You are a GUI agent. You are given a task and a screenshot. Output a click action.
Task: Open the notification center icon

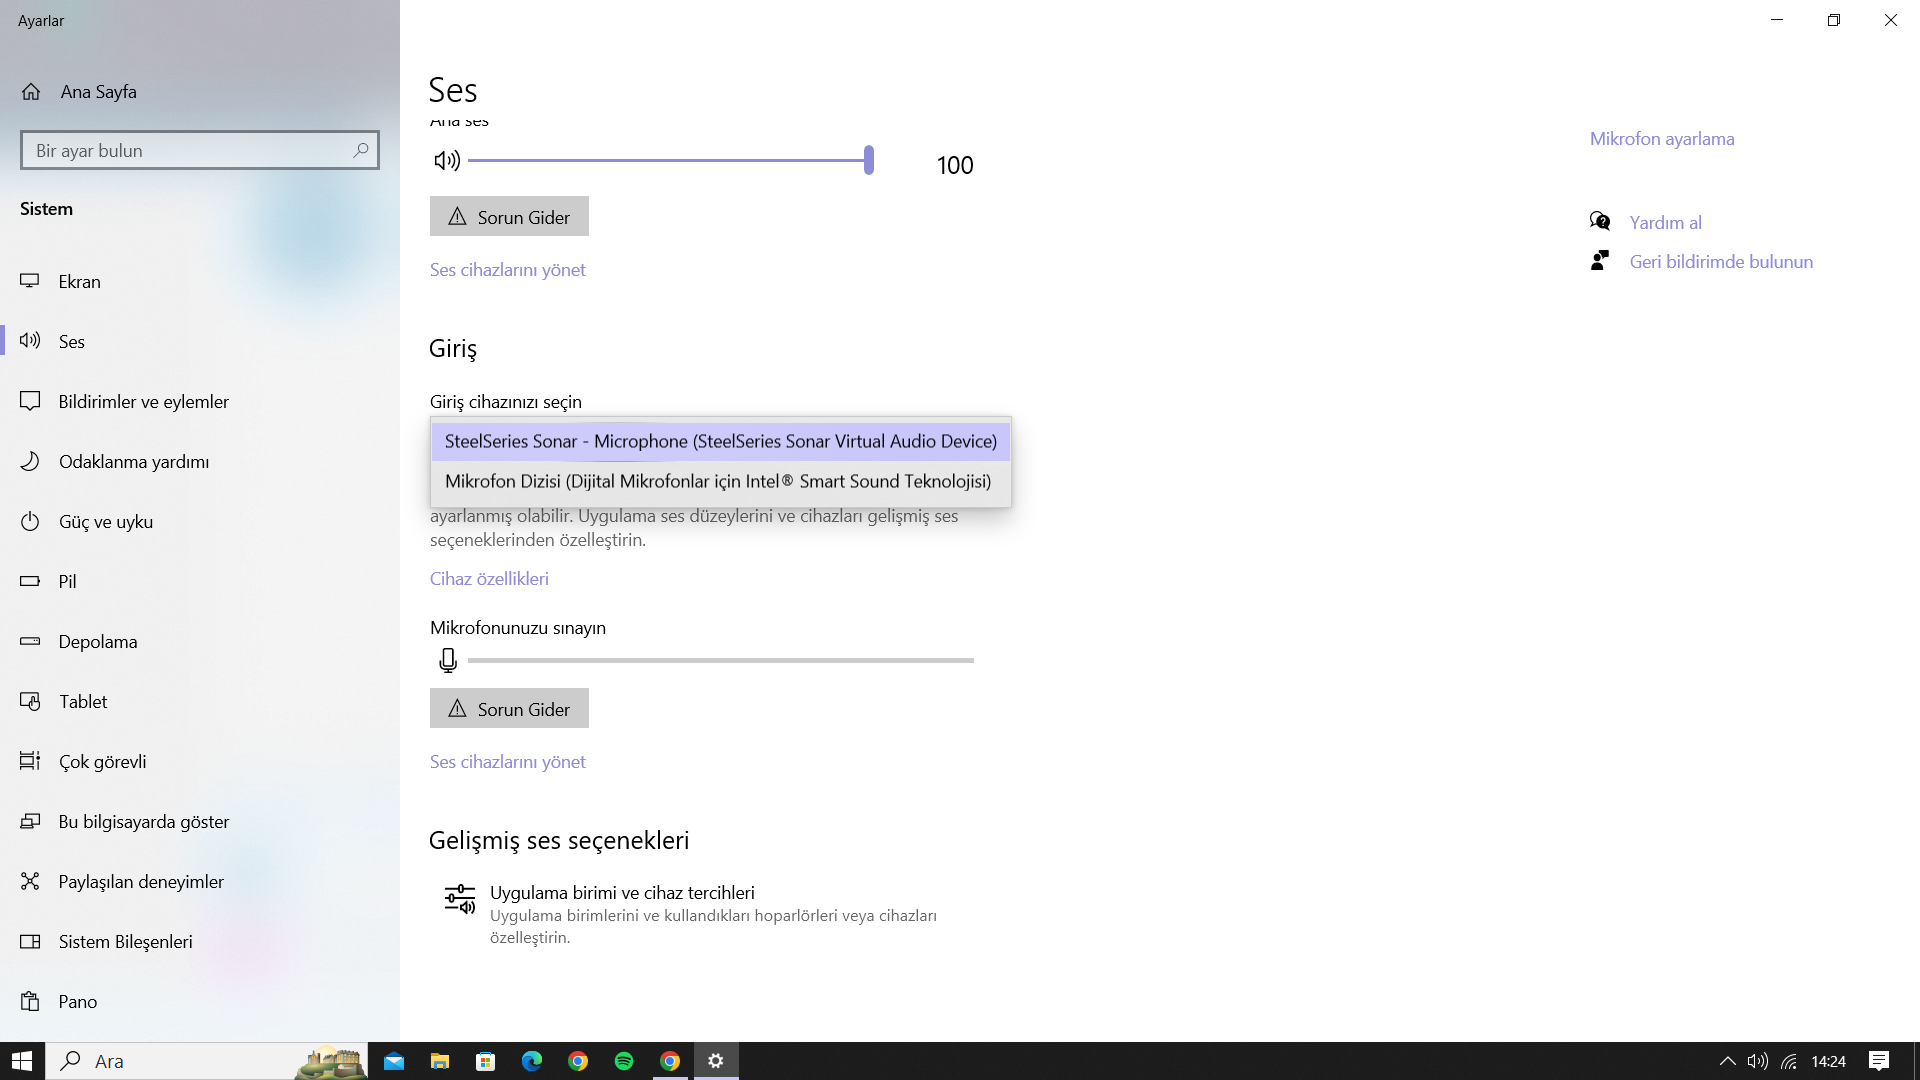click(1879, 1061)
